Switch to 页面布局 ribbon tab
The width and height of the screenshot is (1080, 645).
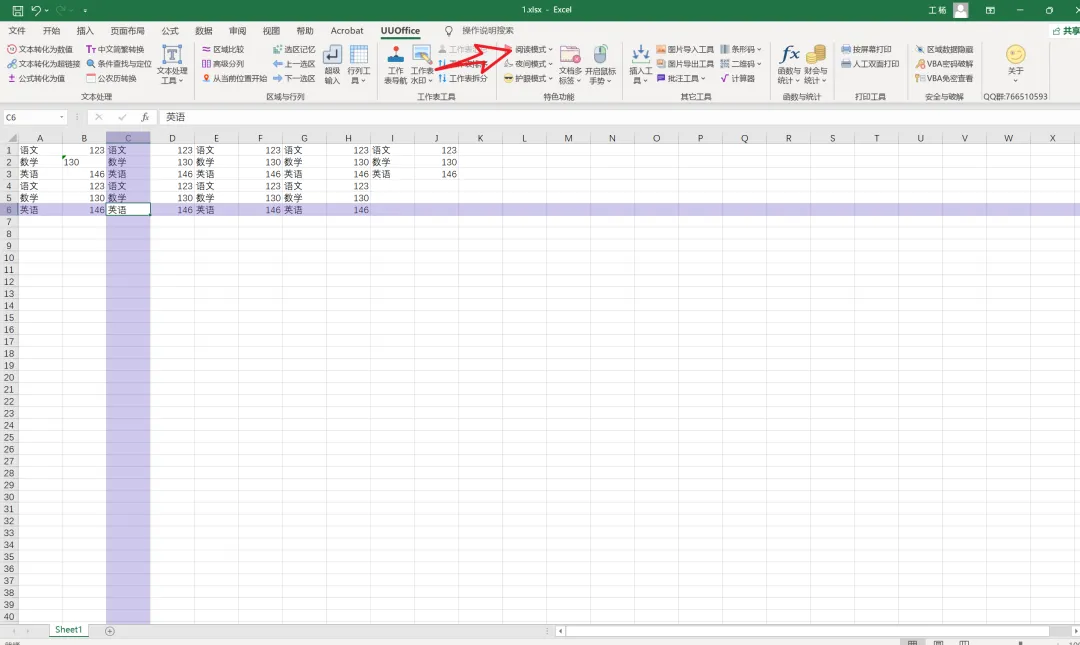[127, 31]
